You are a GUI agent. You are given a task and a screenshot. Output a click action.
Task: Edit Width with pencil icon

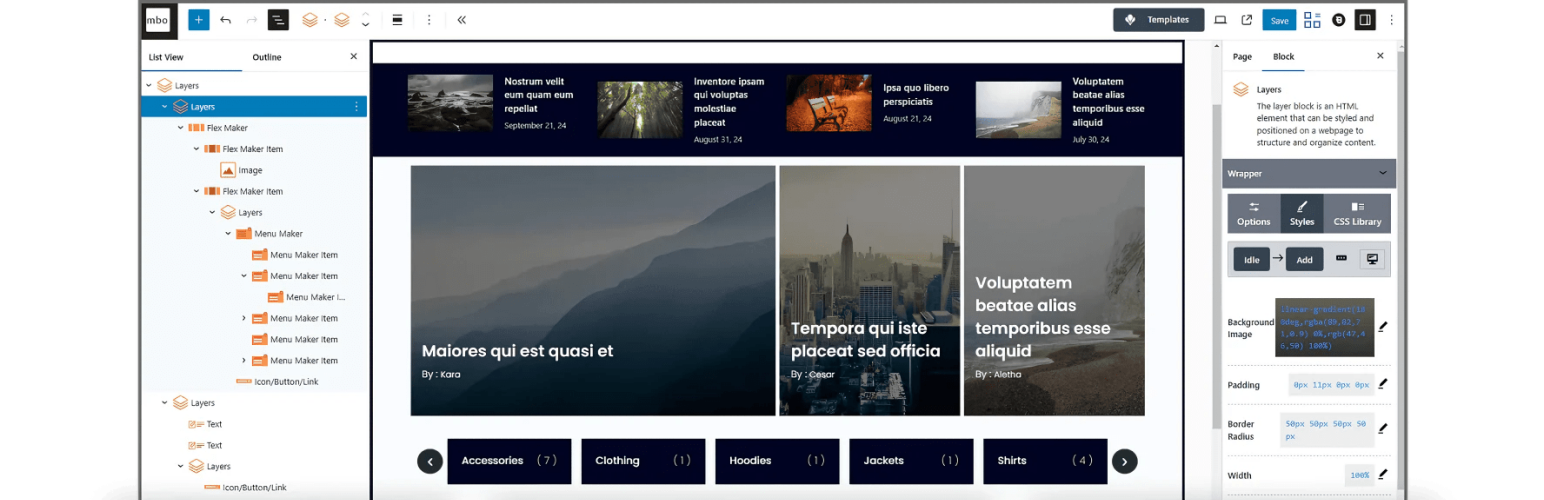[x=1383, y=474]
